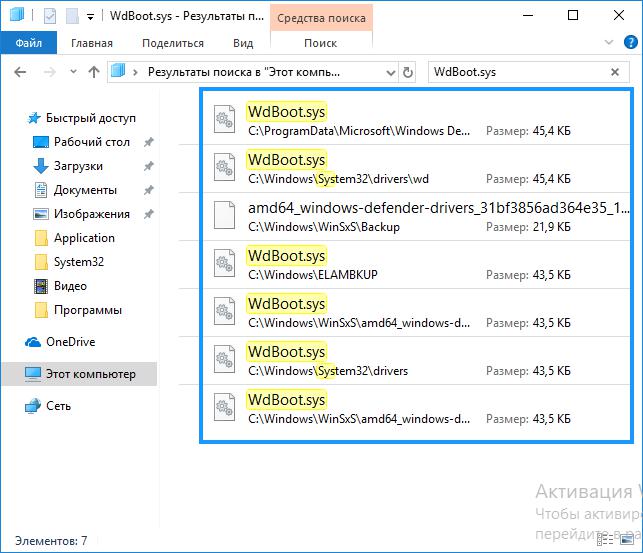Open the Программы folder in sidebar
The image size is (643, 553).
(x=78, y=310)
